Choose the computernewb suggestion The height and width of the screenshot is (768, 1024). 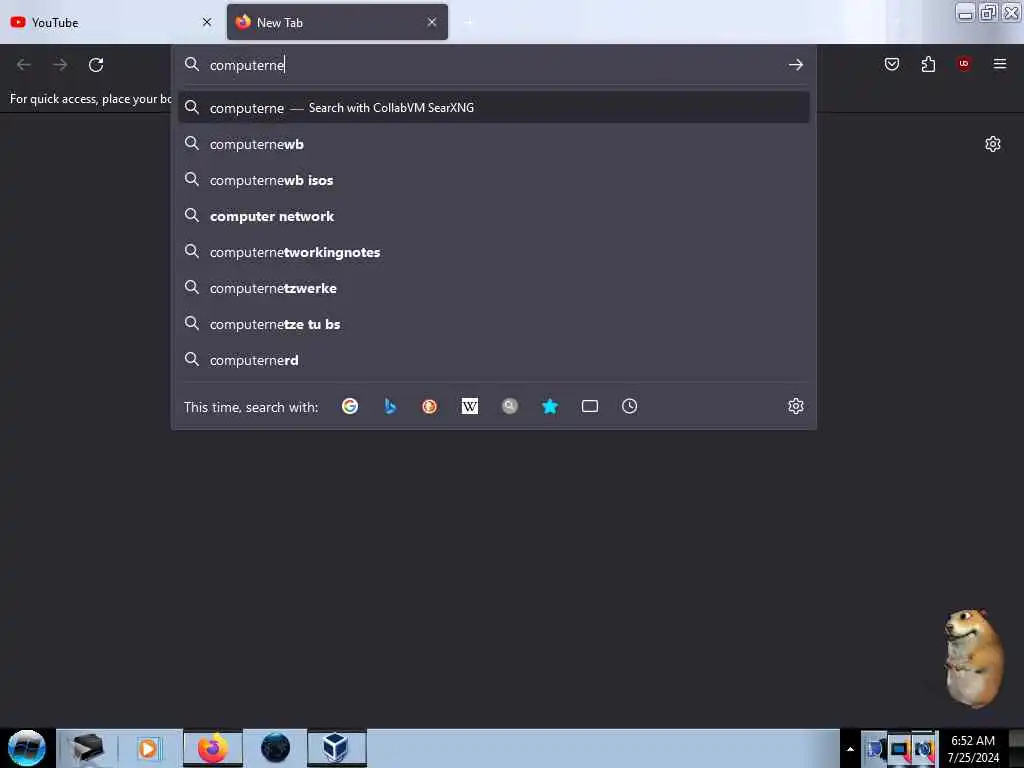(494, 144)
